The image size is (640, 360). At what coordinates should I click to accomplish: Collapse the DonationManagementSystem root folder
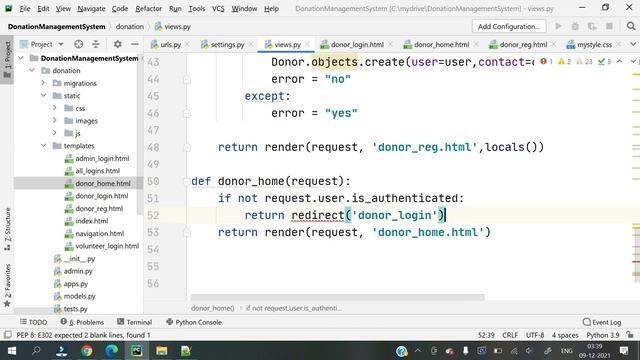click(21, 58)
